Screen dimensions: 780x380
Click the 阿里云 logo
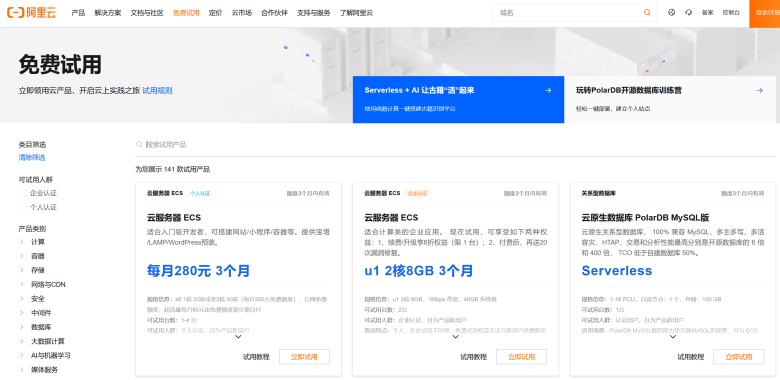[x=31, y=13]
